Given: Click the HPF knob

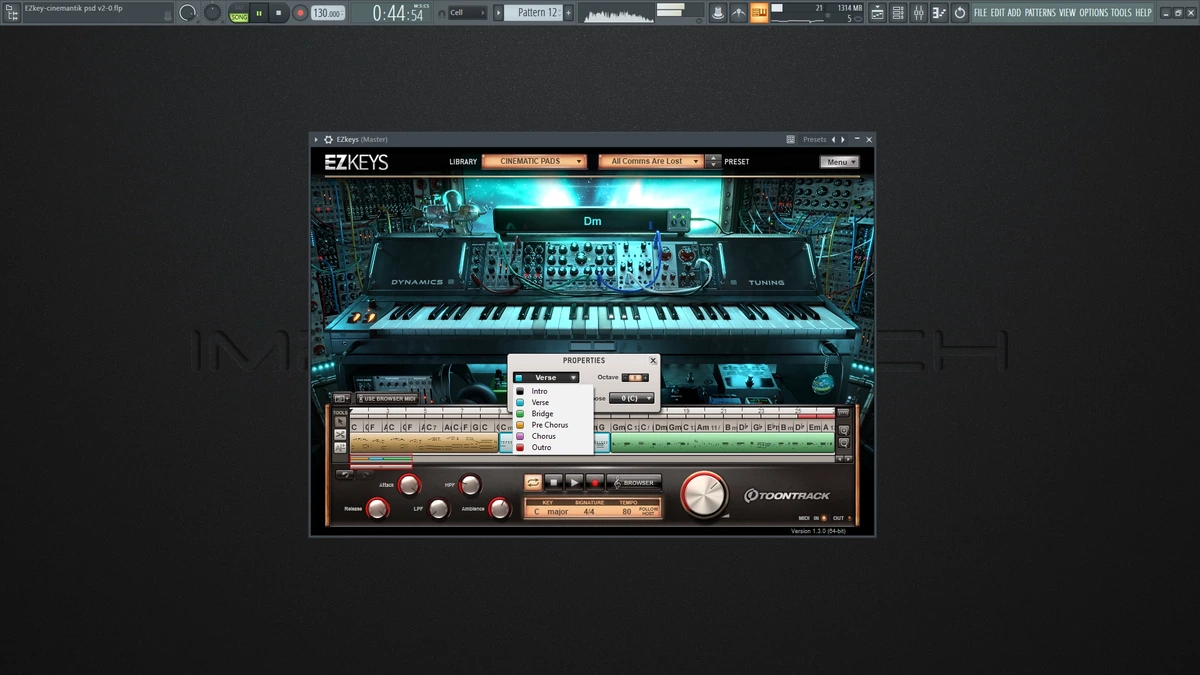Looking at the screenshot, I should click(470, 486).
